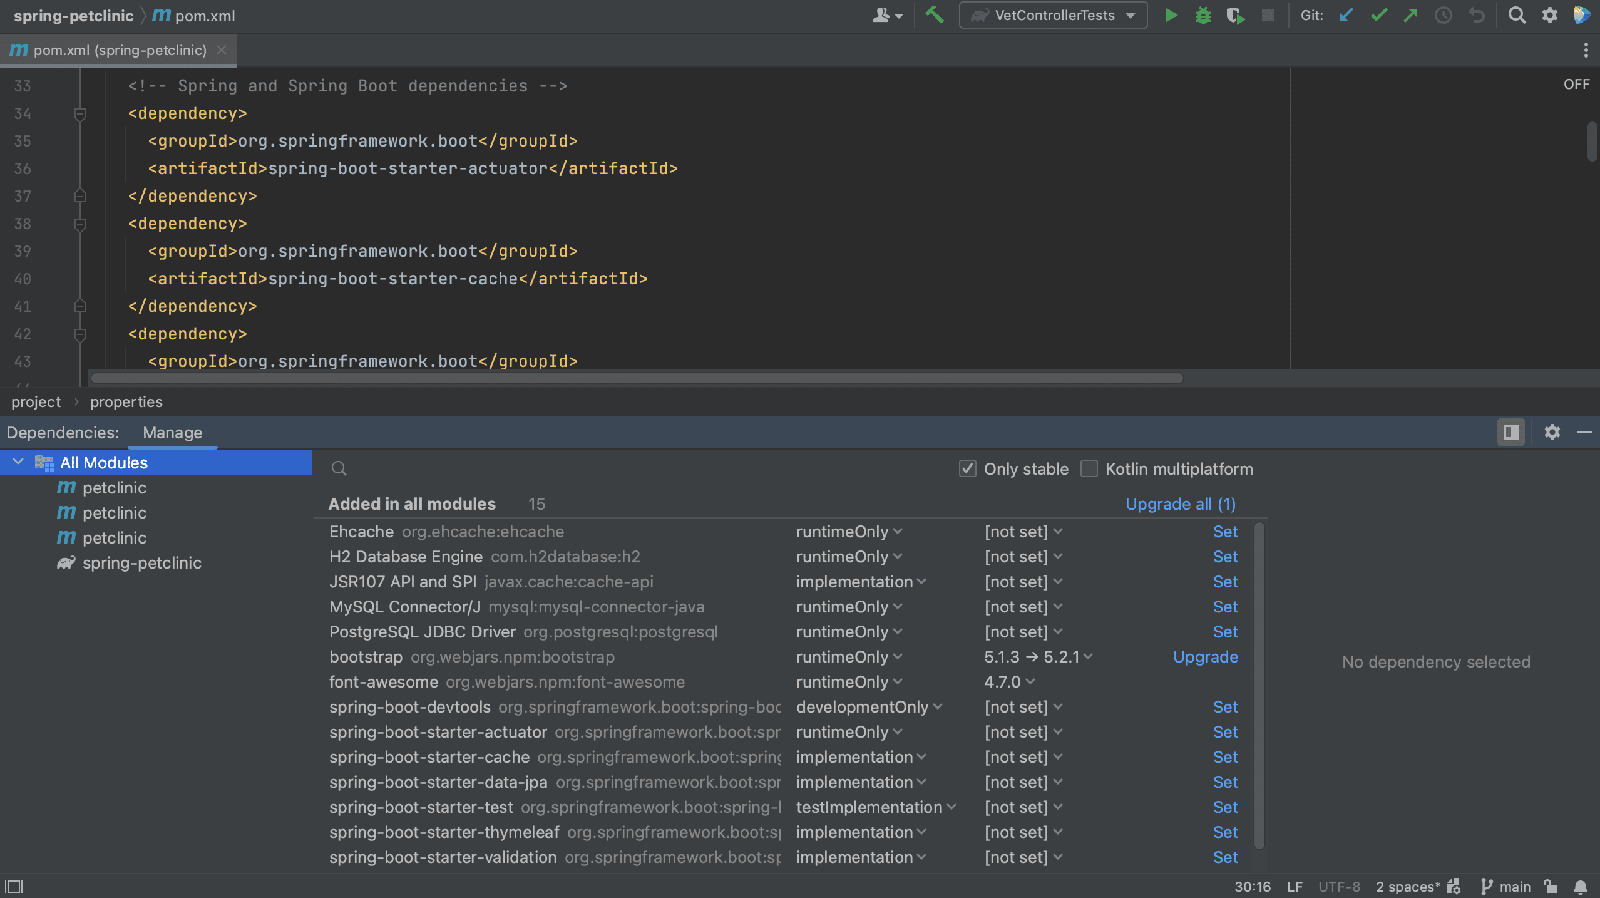Toggle tool window bars icon at bottom left
This screenshot has height=898, width=1600.
click(14, 886)
